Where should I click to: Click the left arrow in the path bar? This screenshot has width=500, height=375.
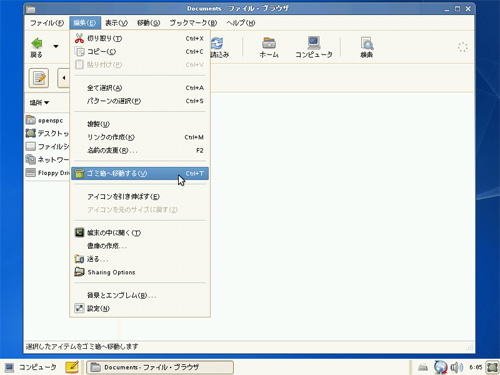pyautogui.click(x=64, y=78)
